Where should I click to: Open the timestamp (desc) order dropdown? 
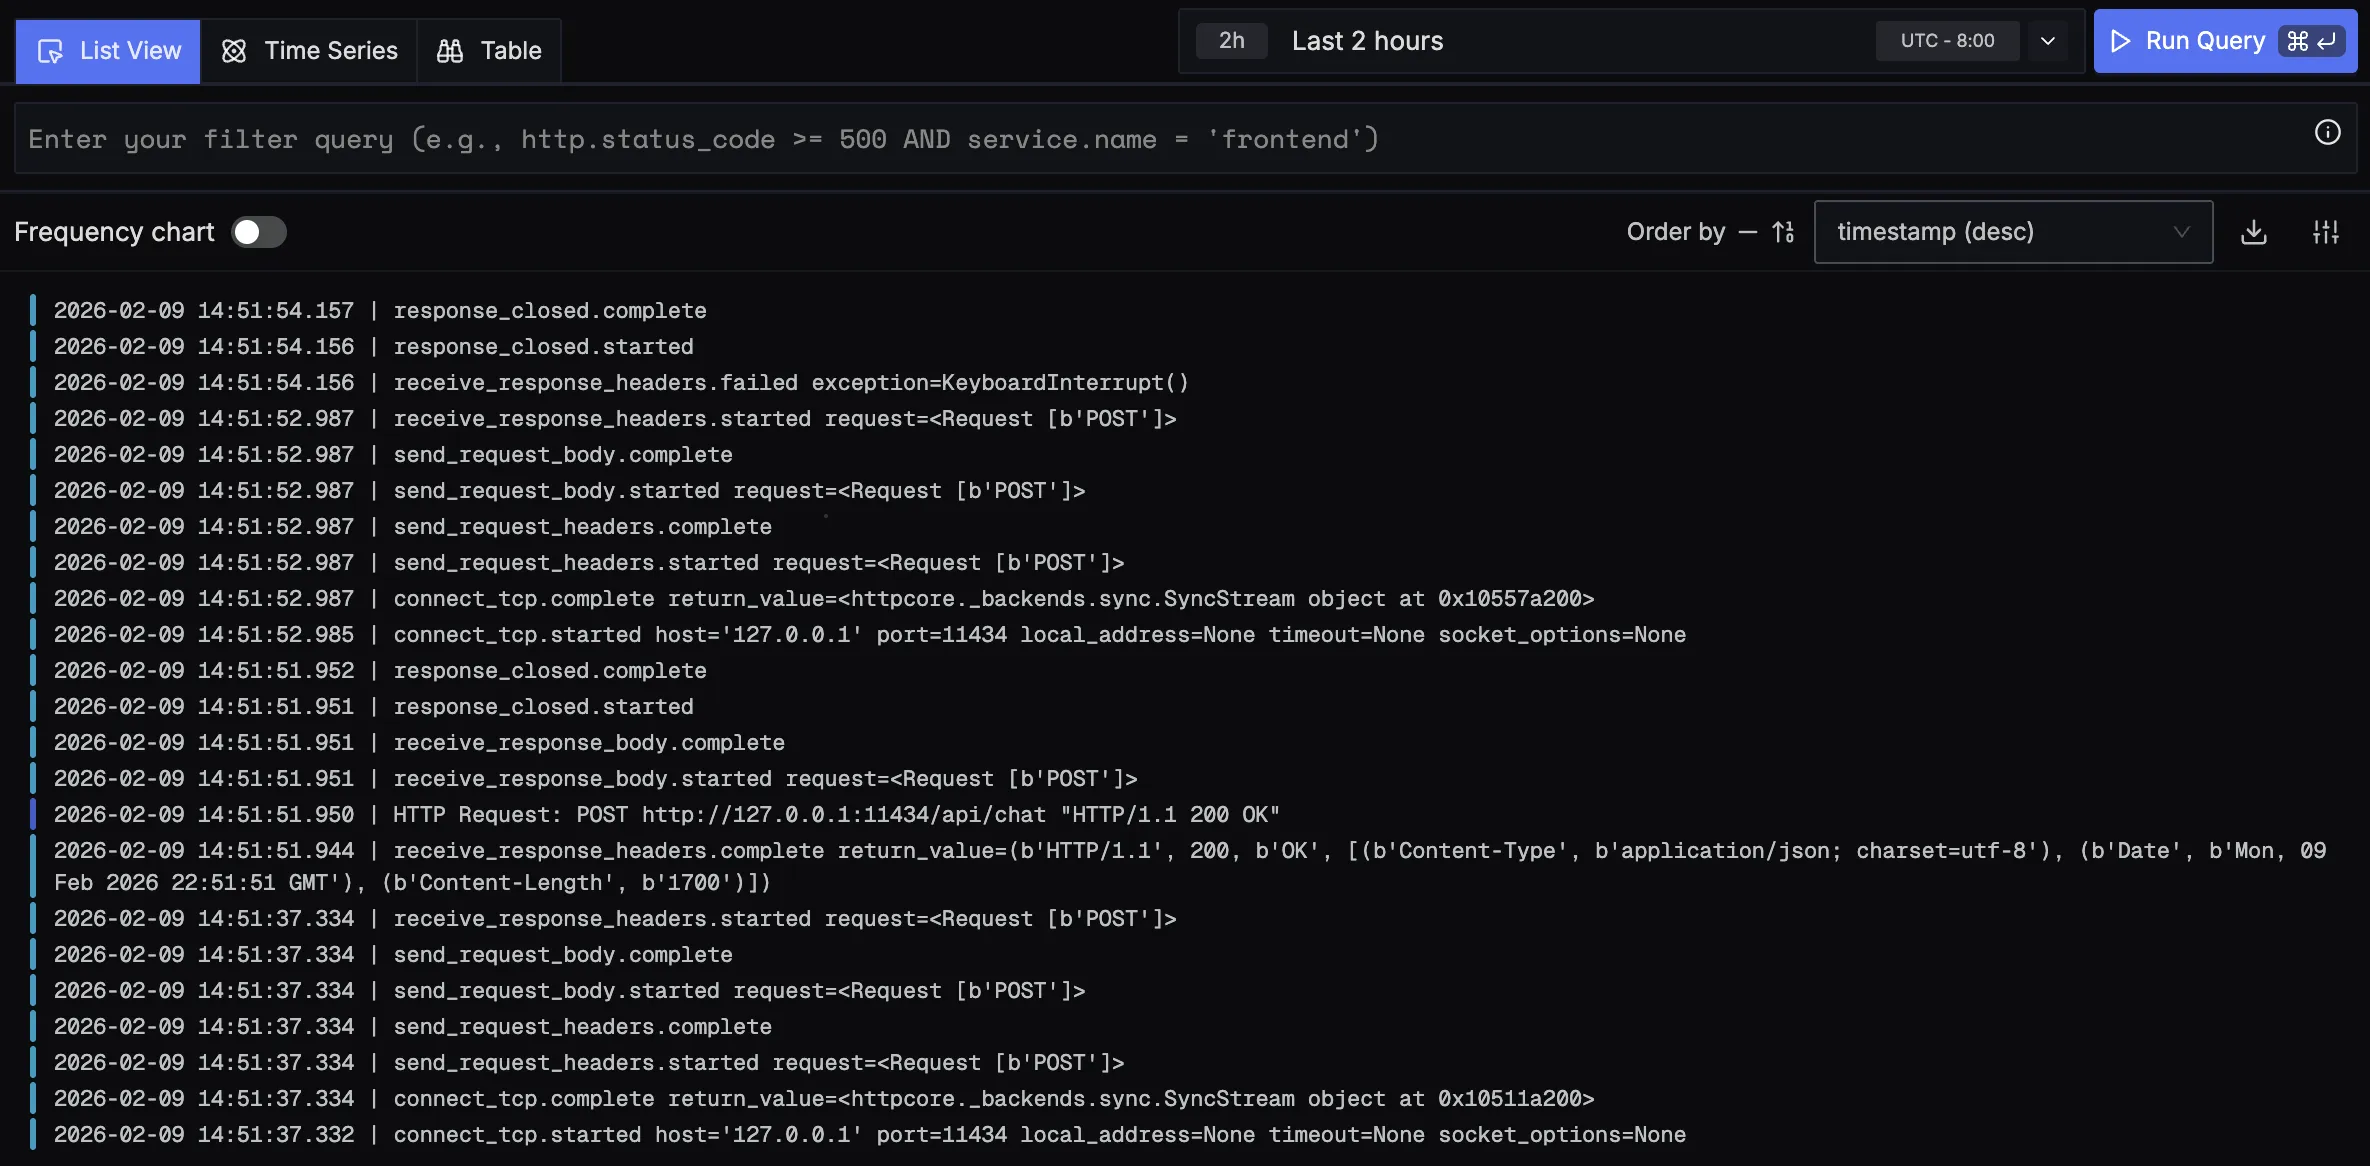(2012, 232)
